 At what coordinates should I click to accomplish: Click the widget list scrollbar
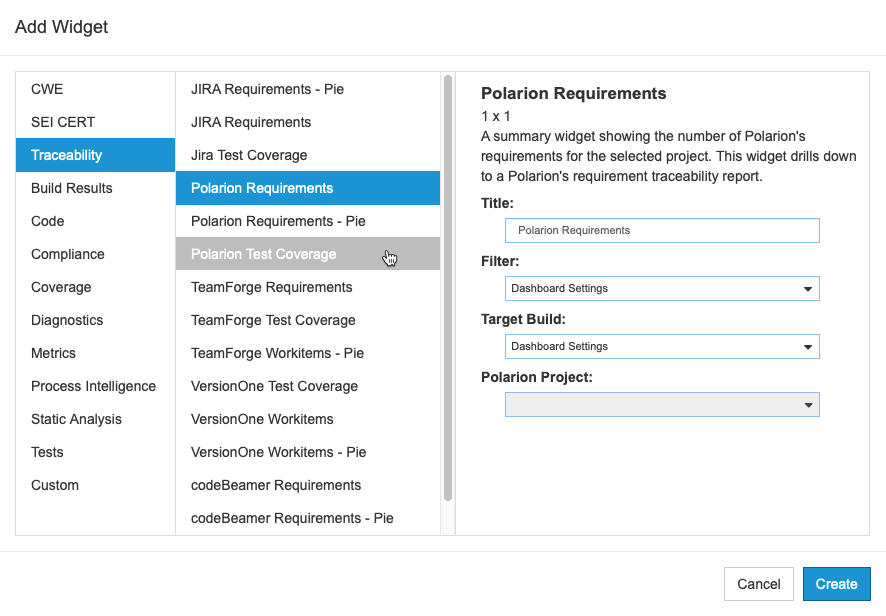[448, 288]
